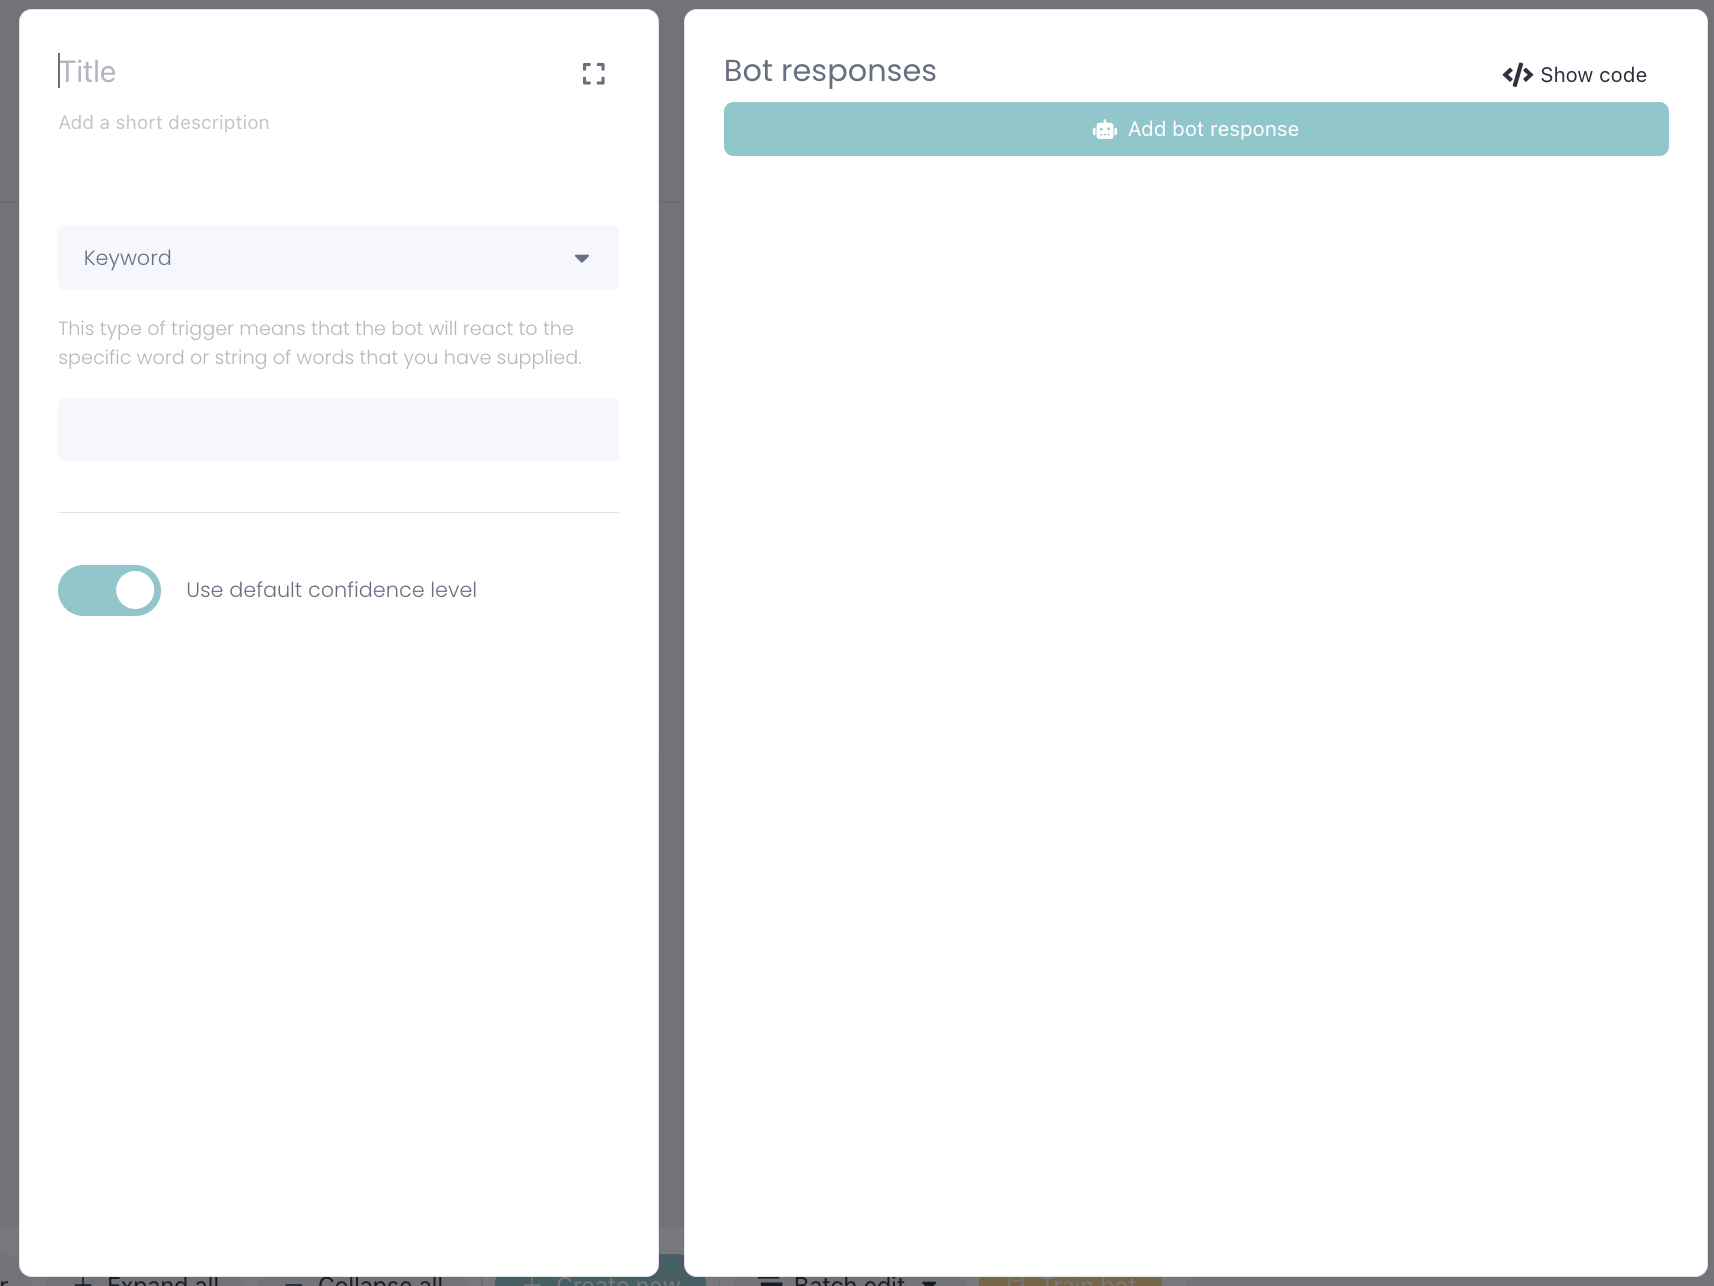This screenshot has height=1286, width=1714.
Task: Focus the Title input field
Action: (300, 72)
